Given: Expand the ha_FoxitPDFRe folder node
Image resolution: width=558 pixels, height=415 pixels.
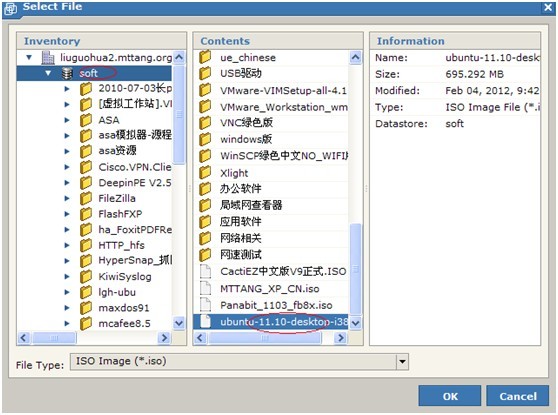Looking at the screenshot, I should [x=67, y=230].
